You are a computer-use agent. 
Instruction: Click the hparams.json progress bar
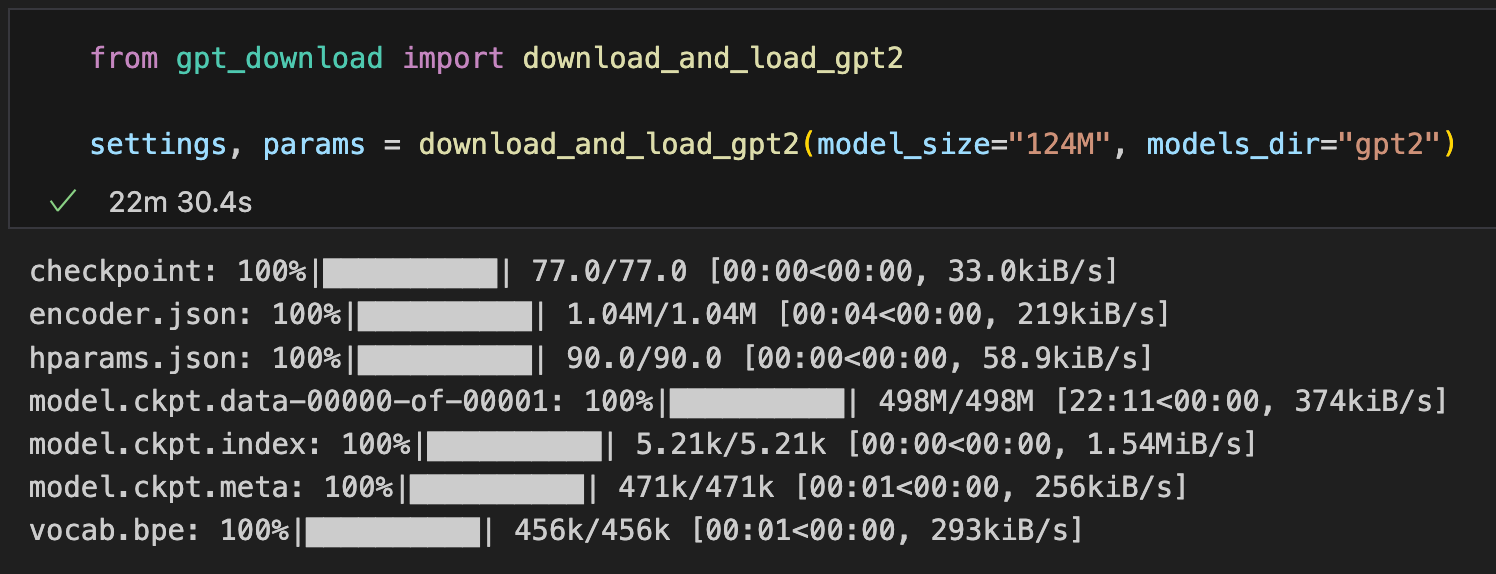pyautogui.click(x=445, y=358)
